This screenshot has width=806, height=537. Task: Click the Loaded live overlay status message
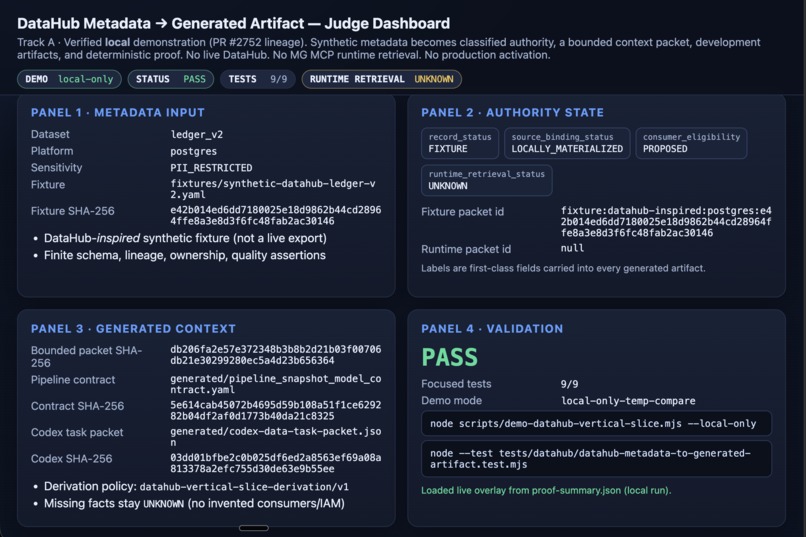546,490
